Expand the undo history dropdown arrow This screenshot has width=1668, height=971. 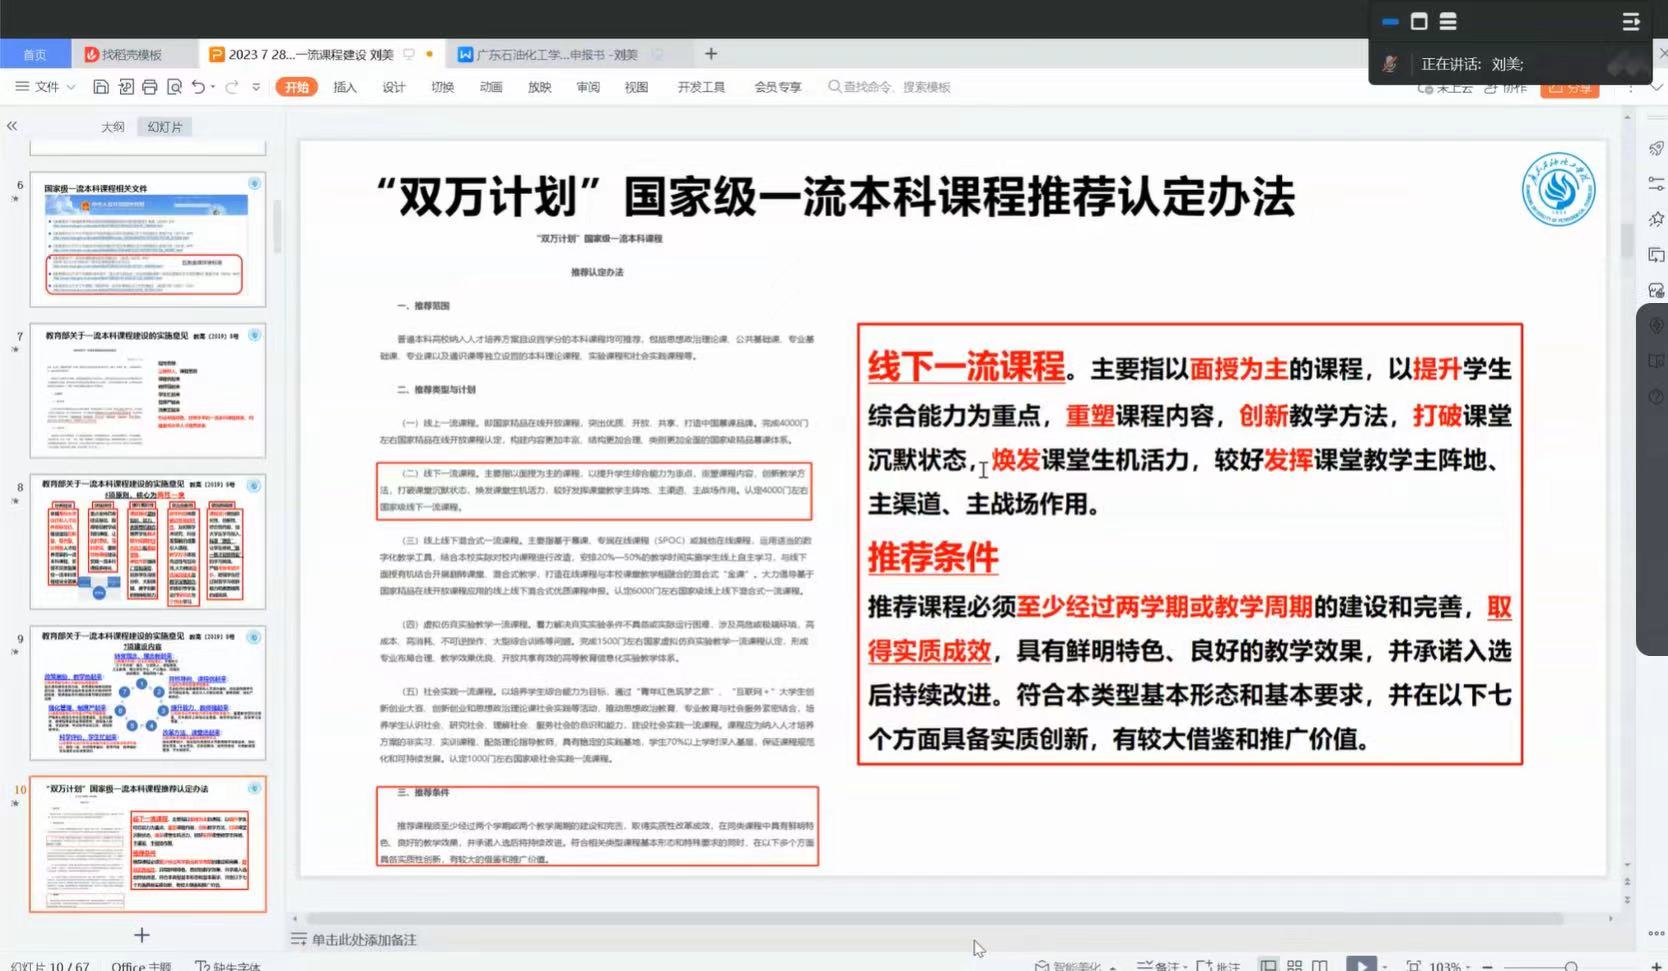[213, 87]
